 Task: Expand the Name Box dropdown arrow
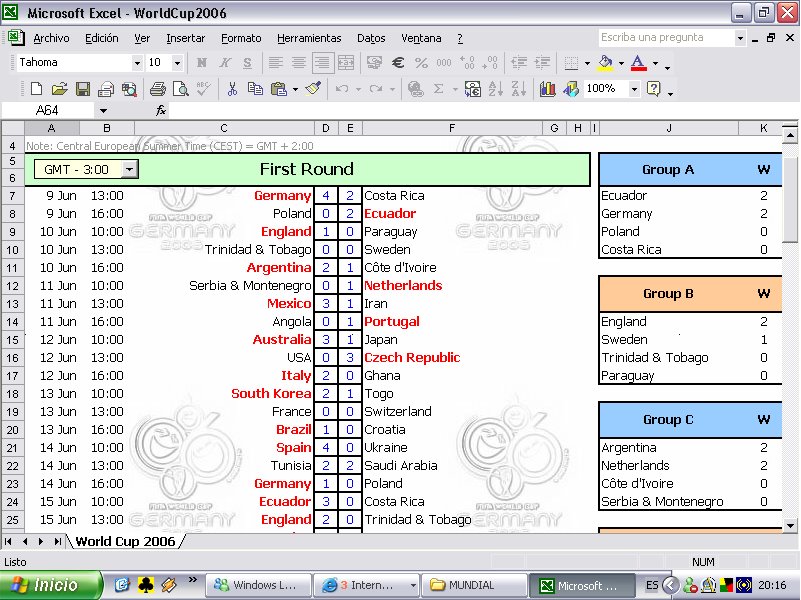(103, 110)
